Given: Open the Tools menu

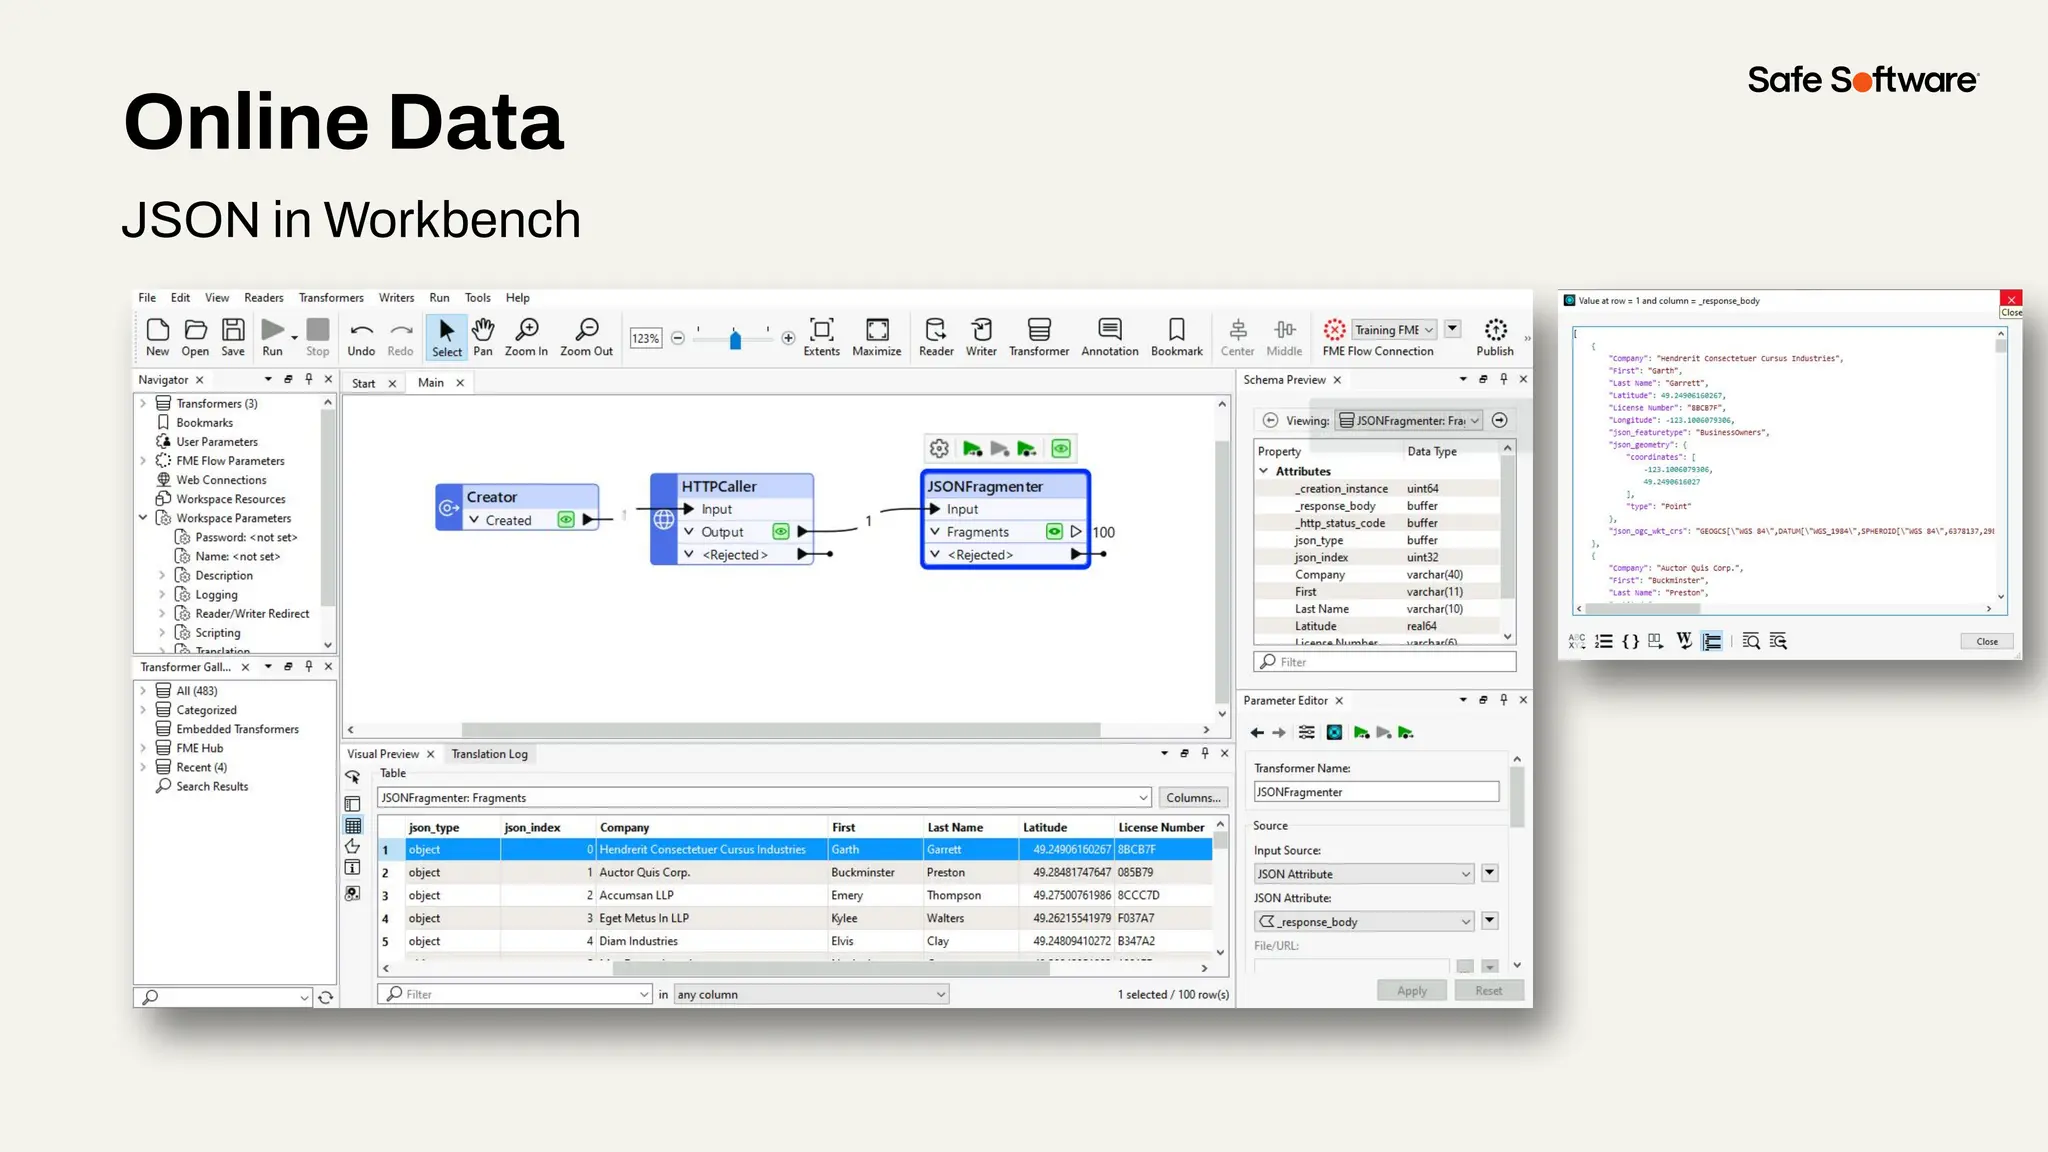Looking at the screenshot, I should click(478, 298).
